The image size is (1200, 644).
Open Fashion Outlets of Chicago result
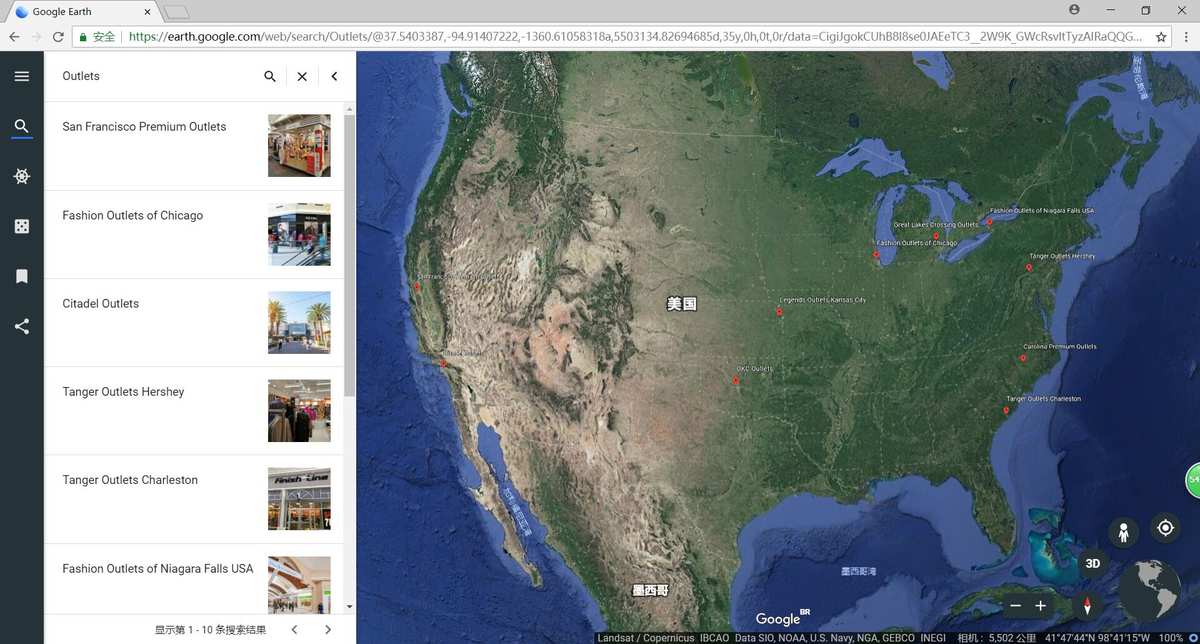(x=194, y=234)
